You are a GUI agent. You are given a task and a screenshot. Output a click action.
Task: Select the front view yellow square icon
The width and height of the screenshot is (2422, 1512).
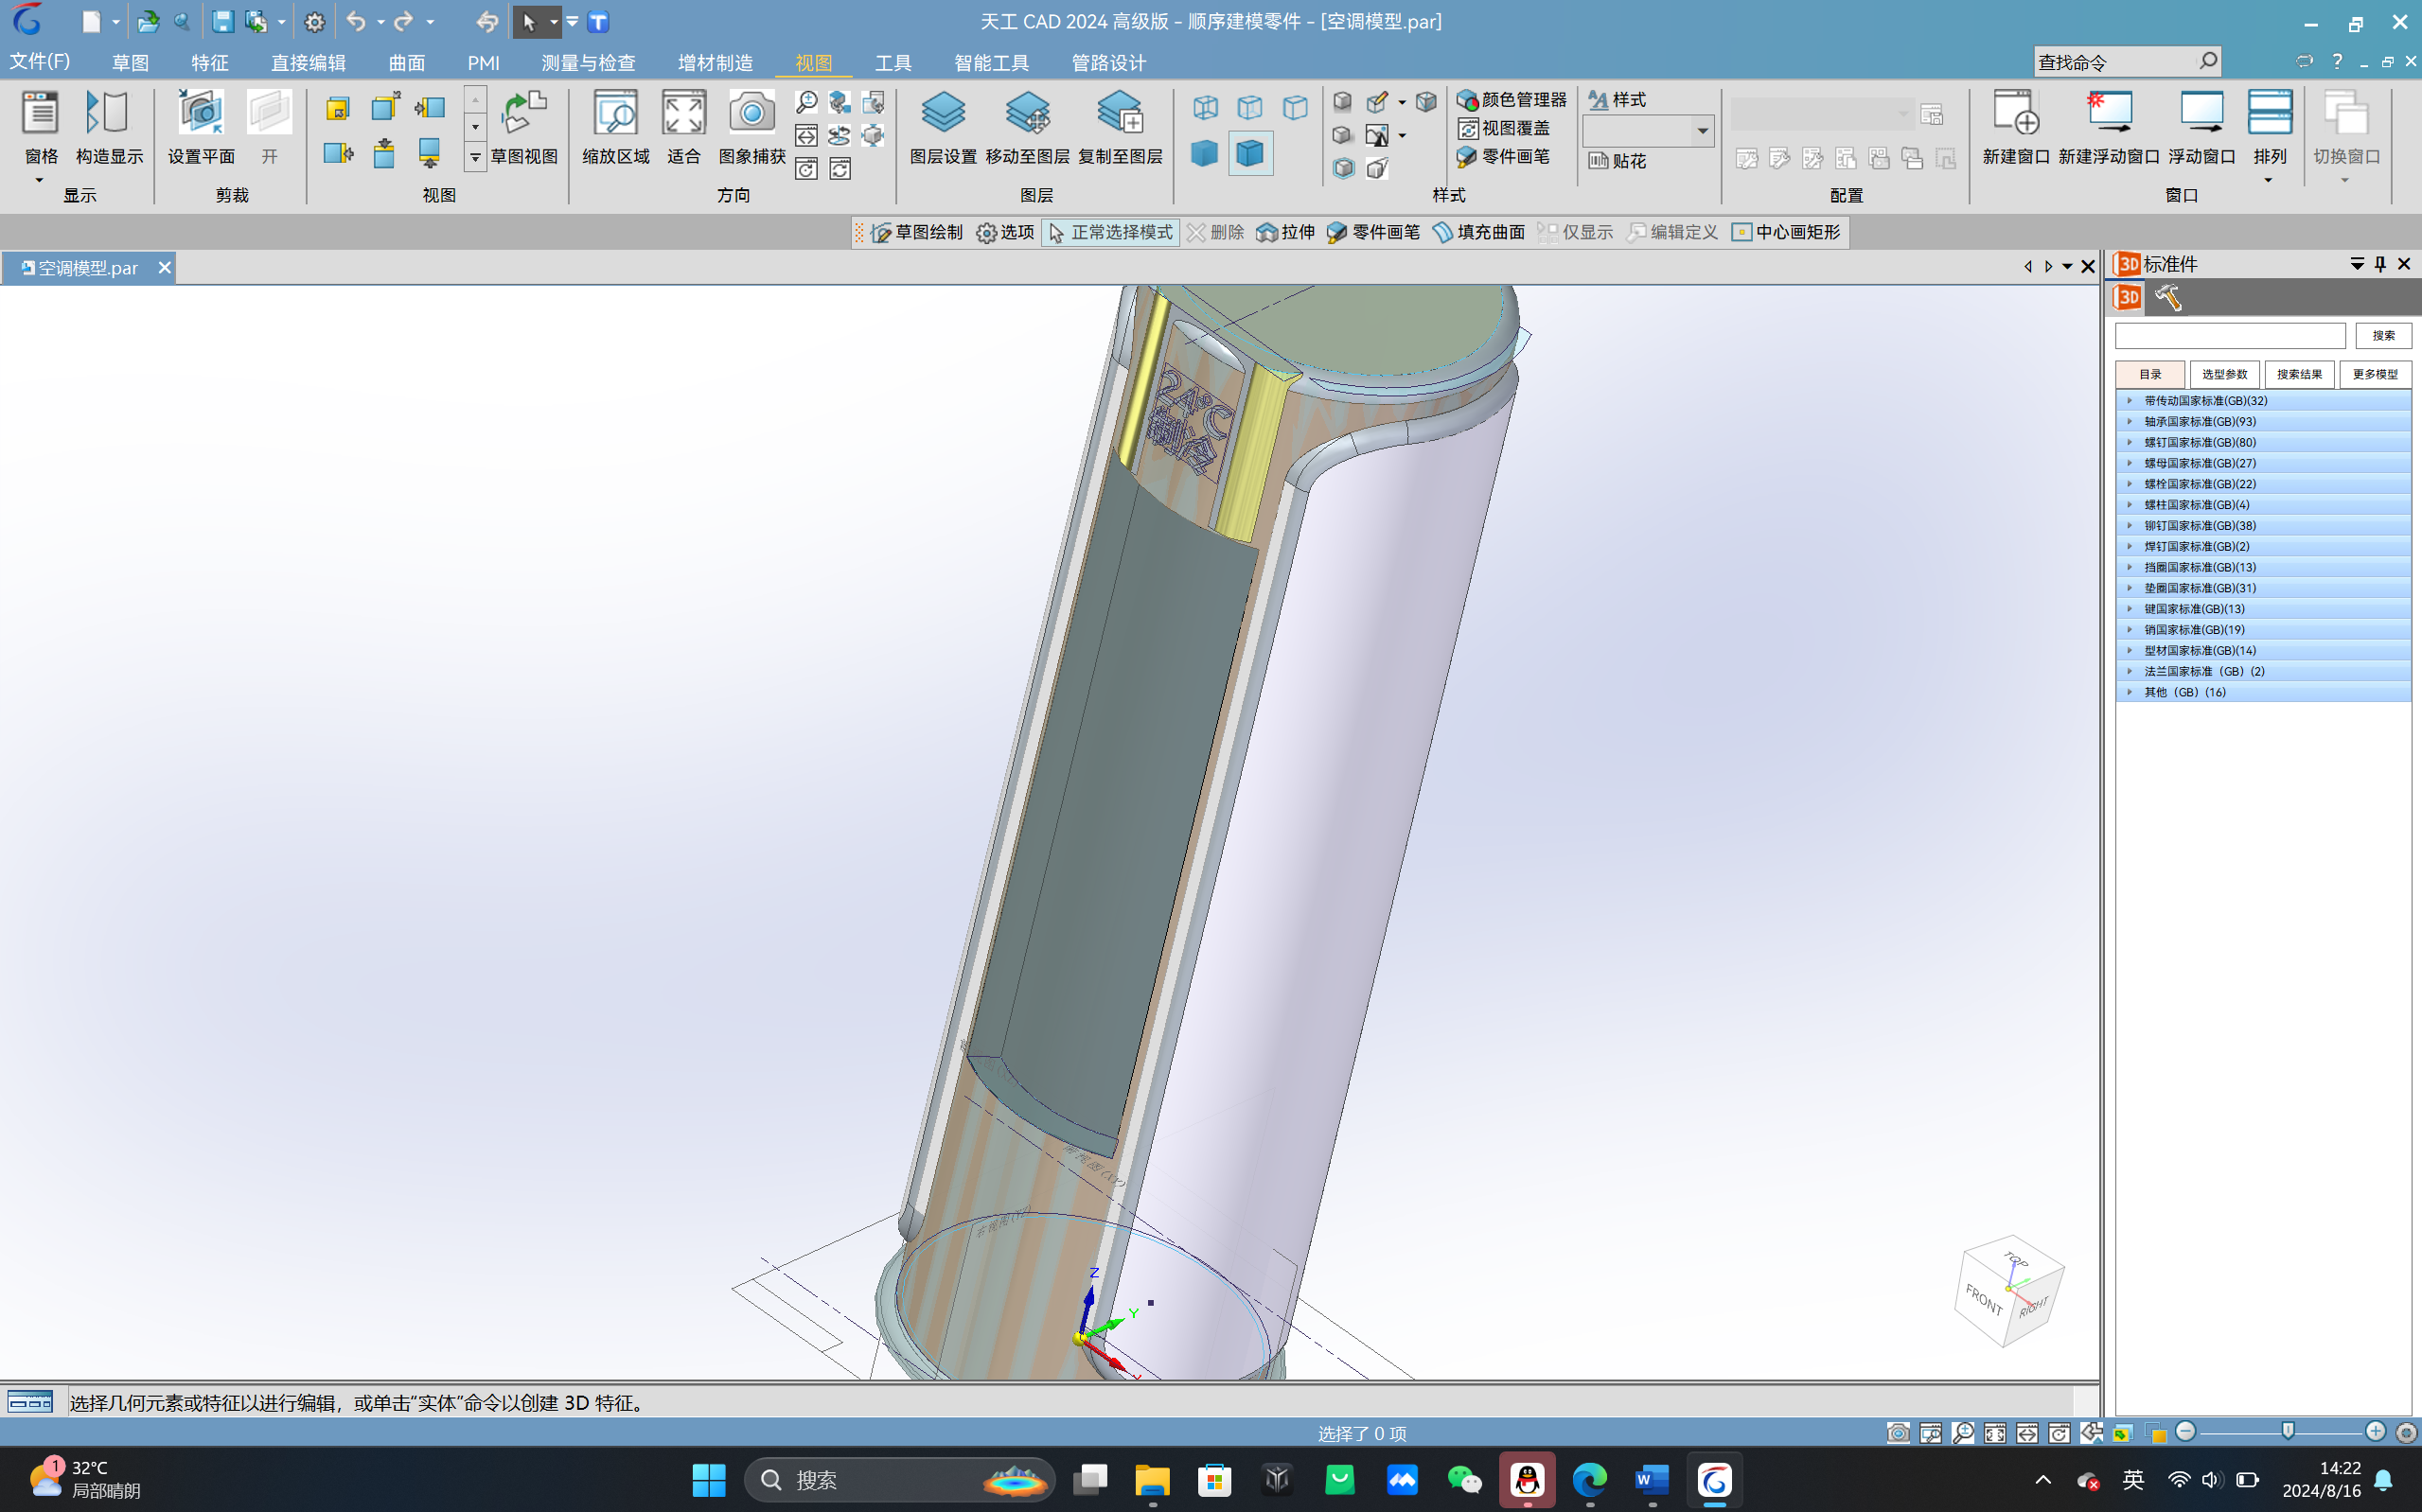coord(337,108)
